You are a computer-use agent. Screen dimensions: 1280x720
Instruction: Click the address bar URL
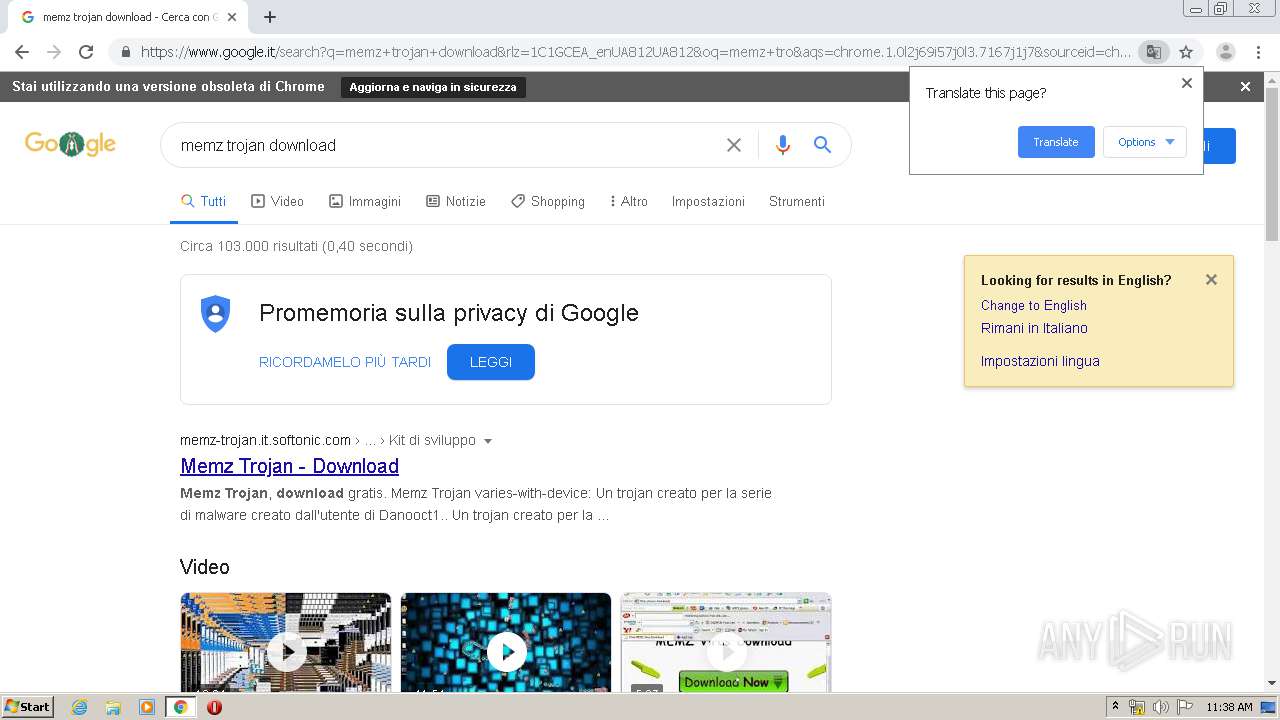pyautogui.click(x=635, y=52)
